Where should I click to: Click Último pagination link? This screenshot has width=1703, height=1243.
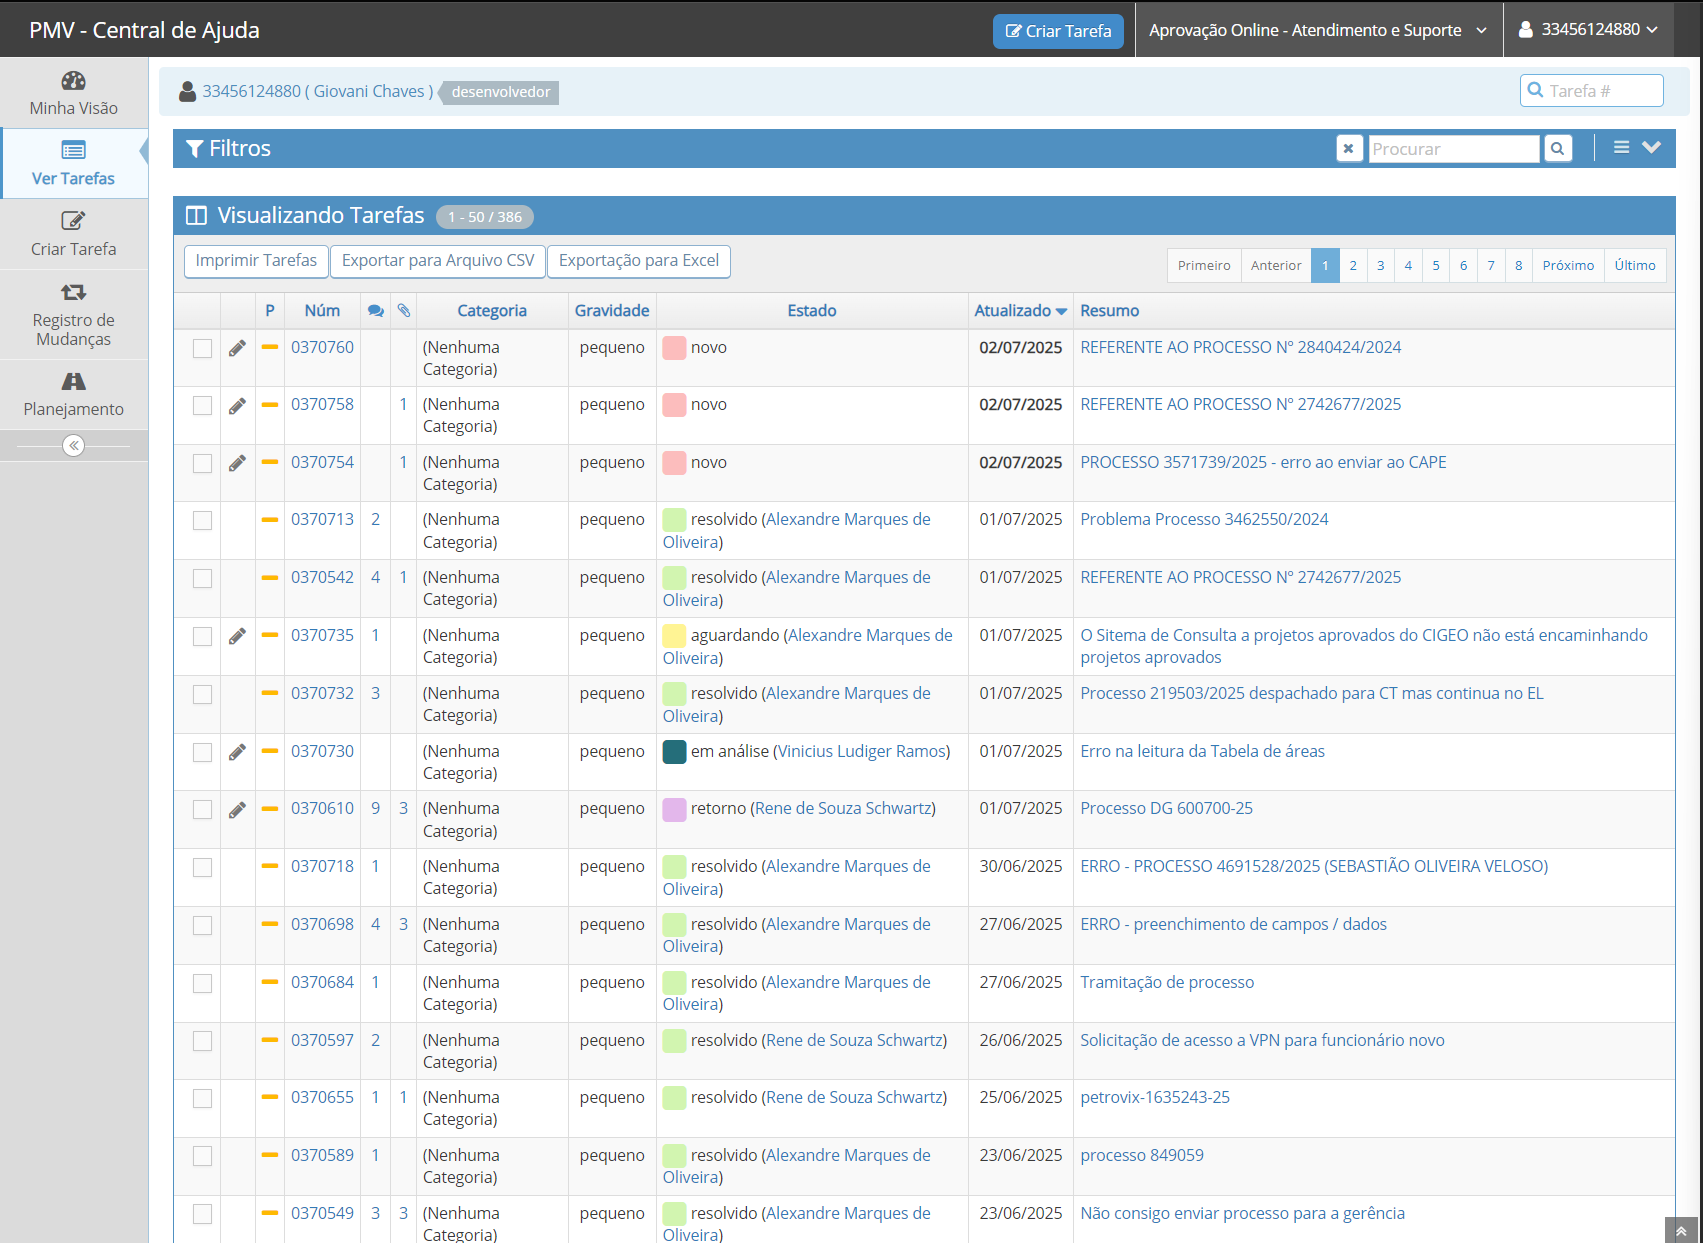tap(1635, 266)
